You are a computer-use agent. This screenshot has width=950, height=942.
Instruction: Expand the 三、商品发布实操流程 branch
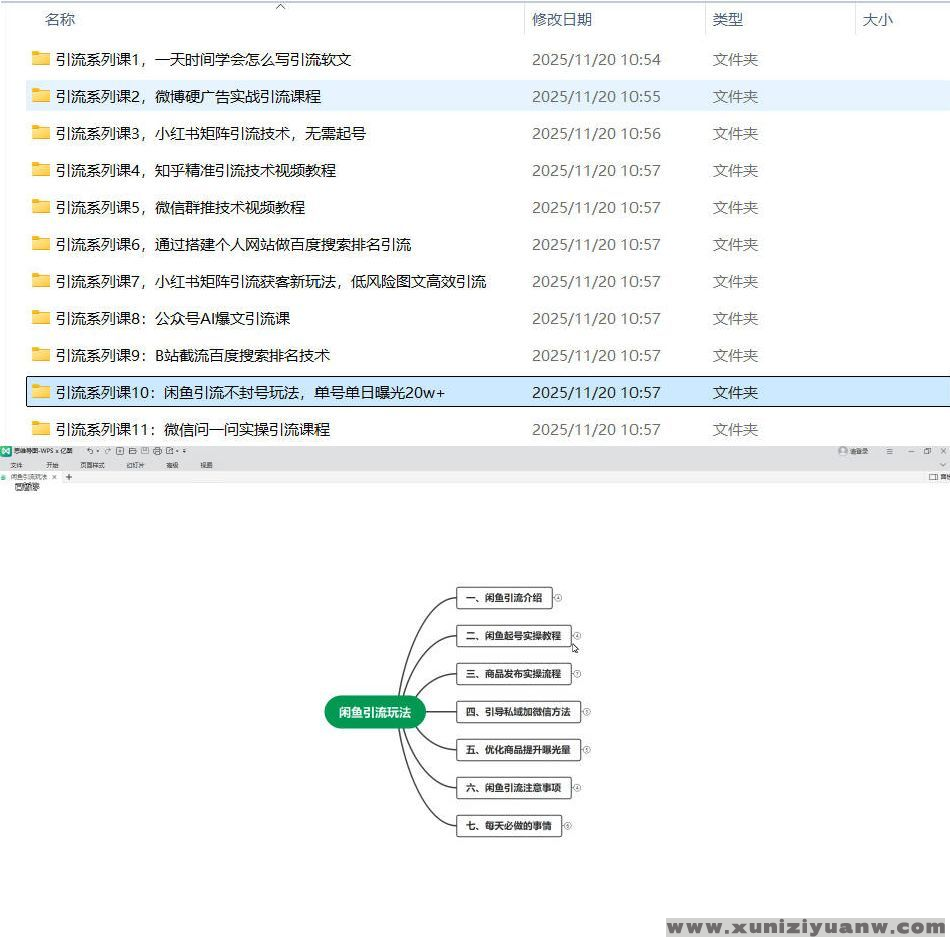[577, 674]
